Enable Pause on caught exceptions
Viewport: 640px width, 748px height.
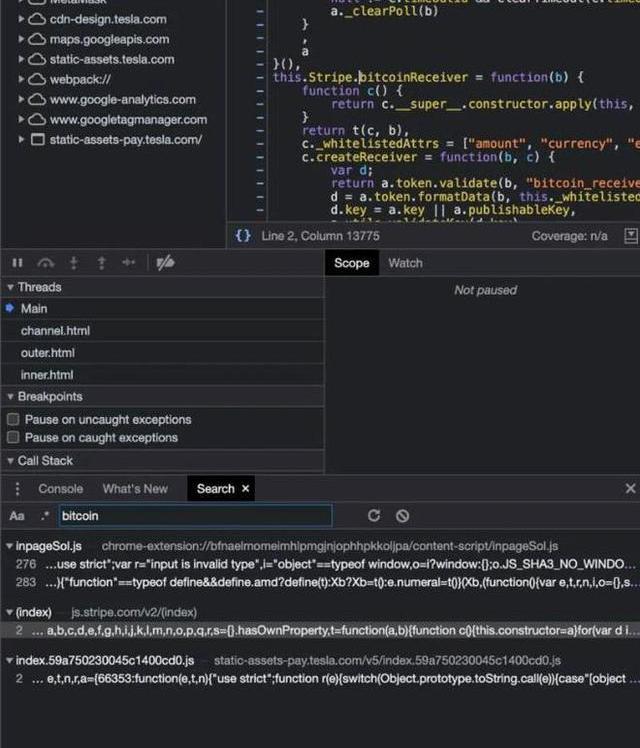click(x=14, y=438)
